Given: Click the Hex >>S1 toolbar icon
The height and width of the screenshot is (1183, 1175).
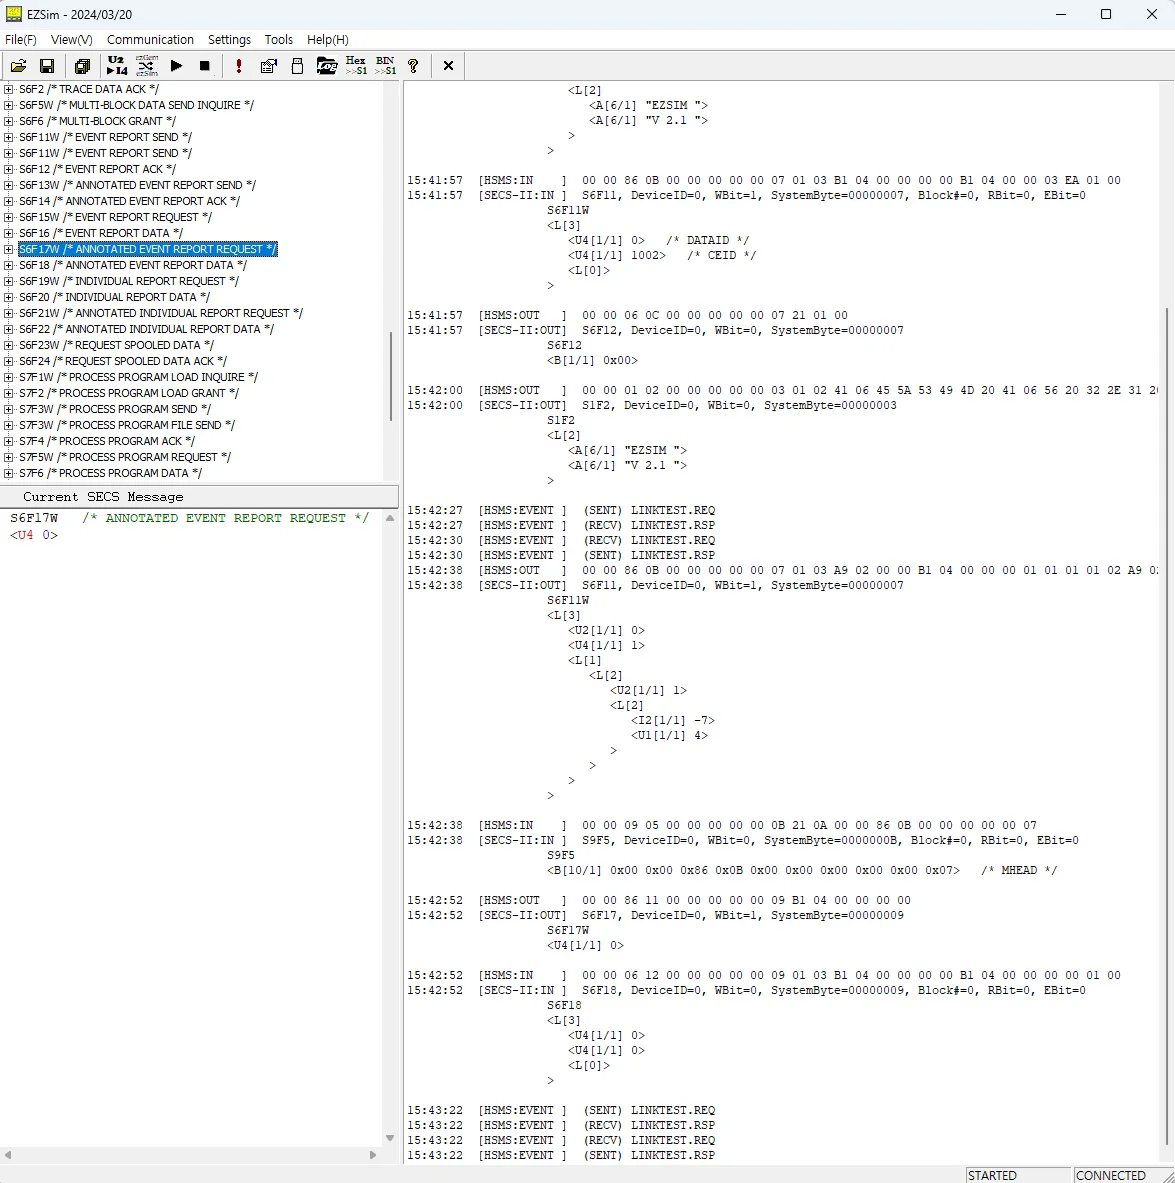Looking at the screenshot, I should [356, 66].
